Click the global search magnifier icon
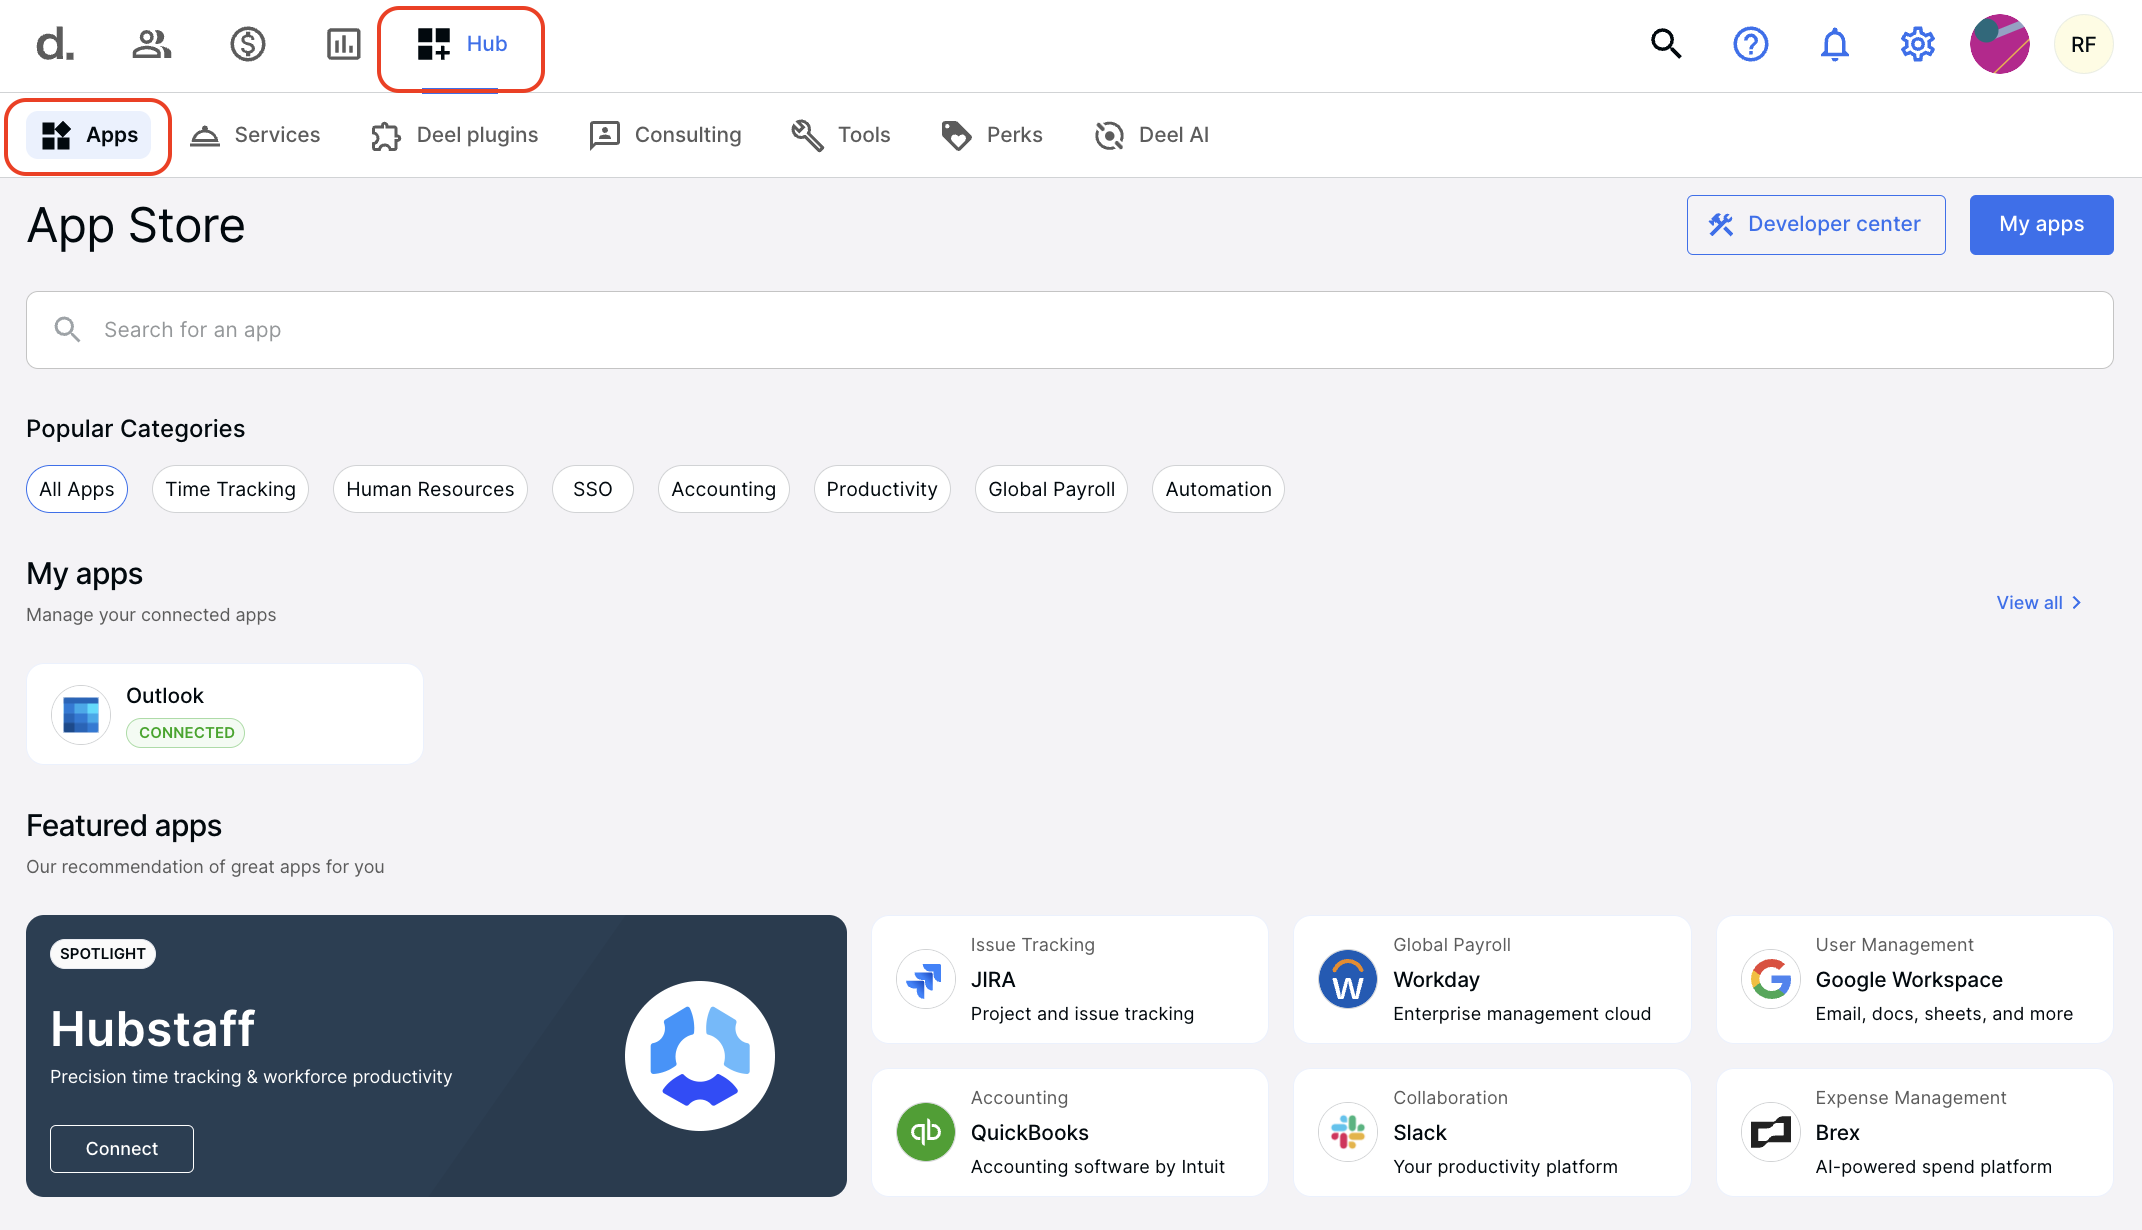Image resolution: width=2142 pixels, height=1230 pixels. coord(1666,44)
